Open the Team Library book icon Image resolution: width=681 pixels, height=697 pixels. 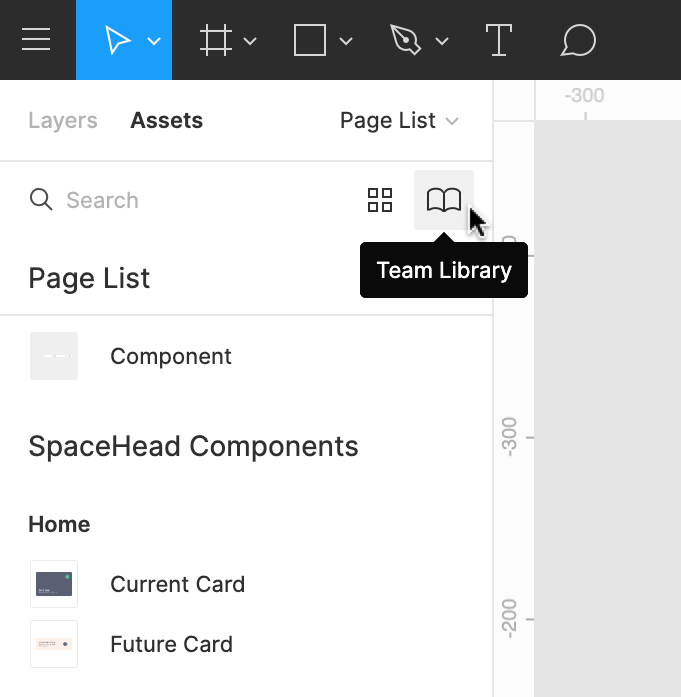click(x=443, y=200)
